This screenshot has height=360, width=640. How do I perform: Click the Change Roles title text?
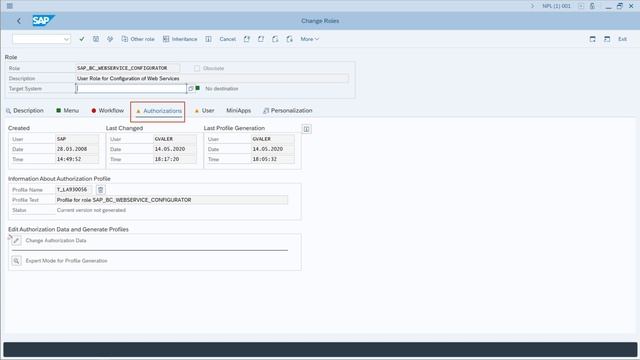(320, 21)
